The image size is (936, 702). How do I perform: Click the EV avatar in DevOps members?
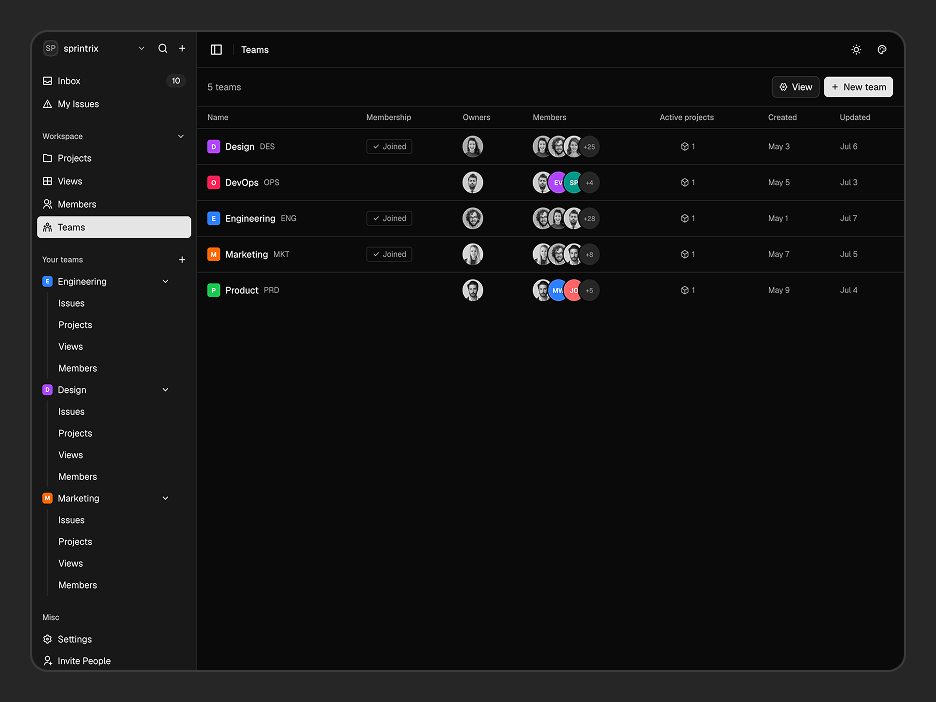(x=558, y=182)
